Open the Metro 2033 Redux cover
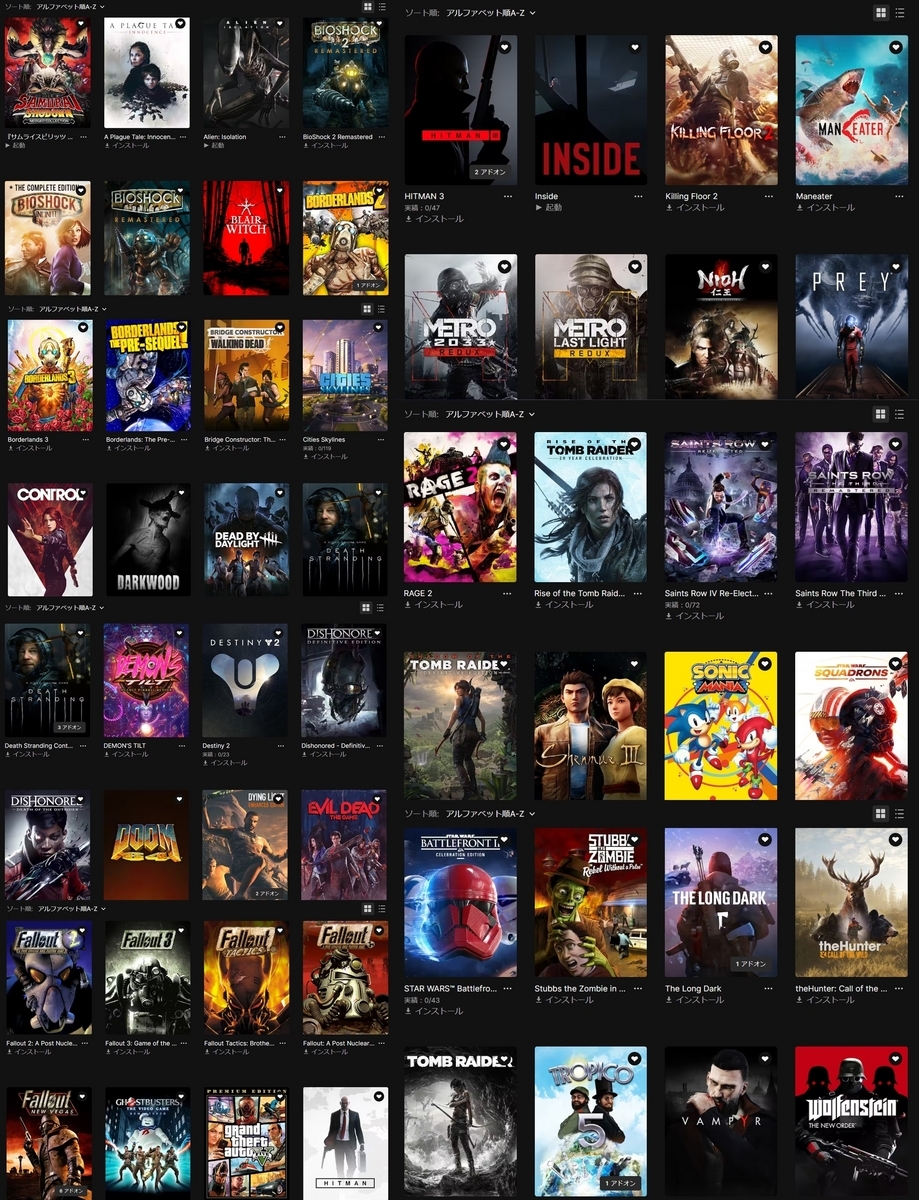Screen dimensions: 919x1200 pos(461,326)
